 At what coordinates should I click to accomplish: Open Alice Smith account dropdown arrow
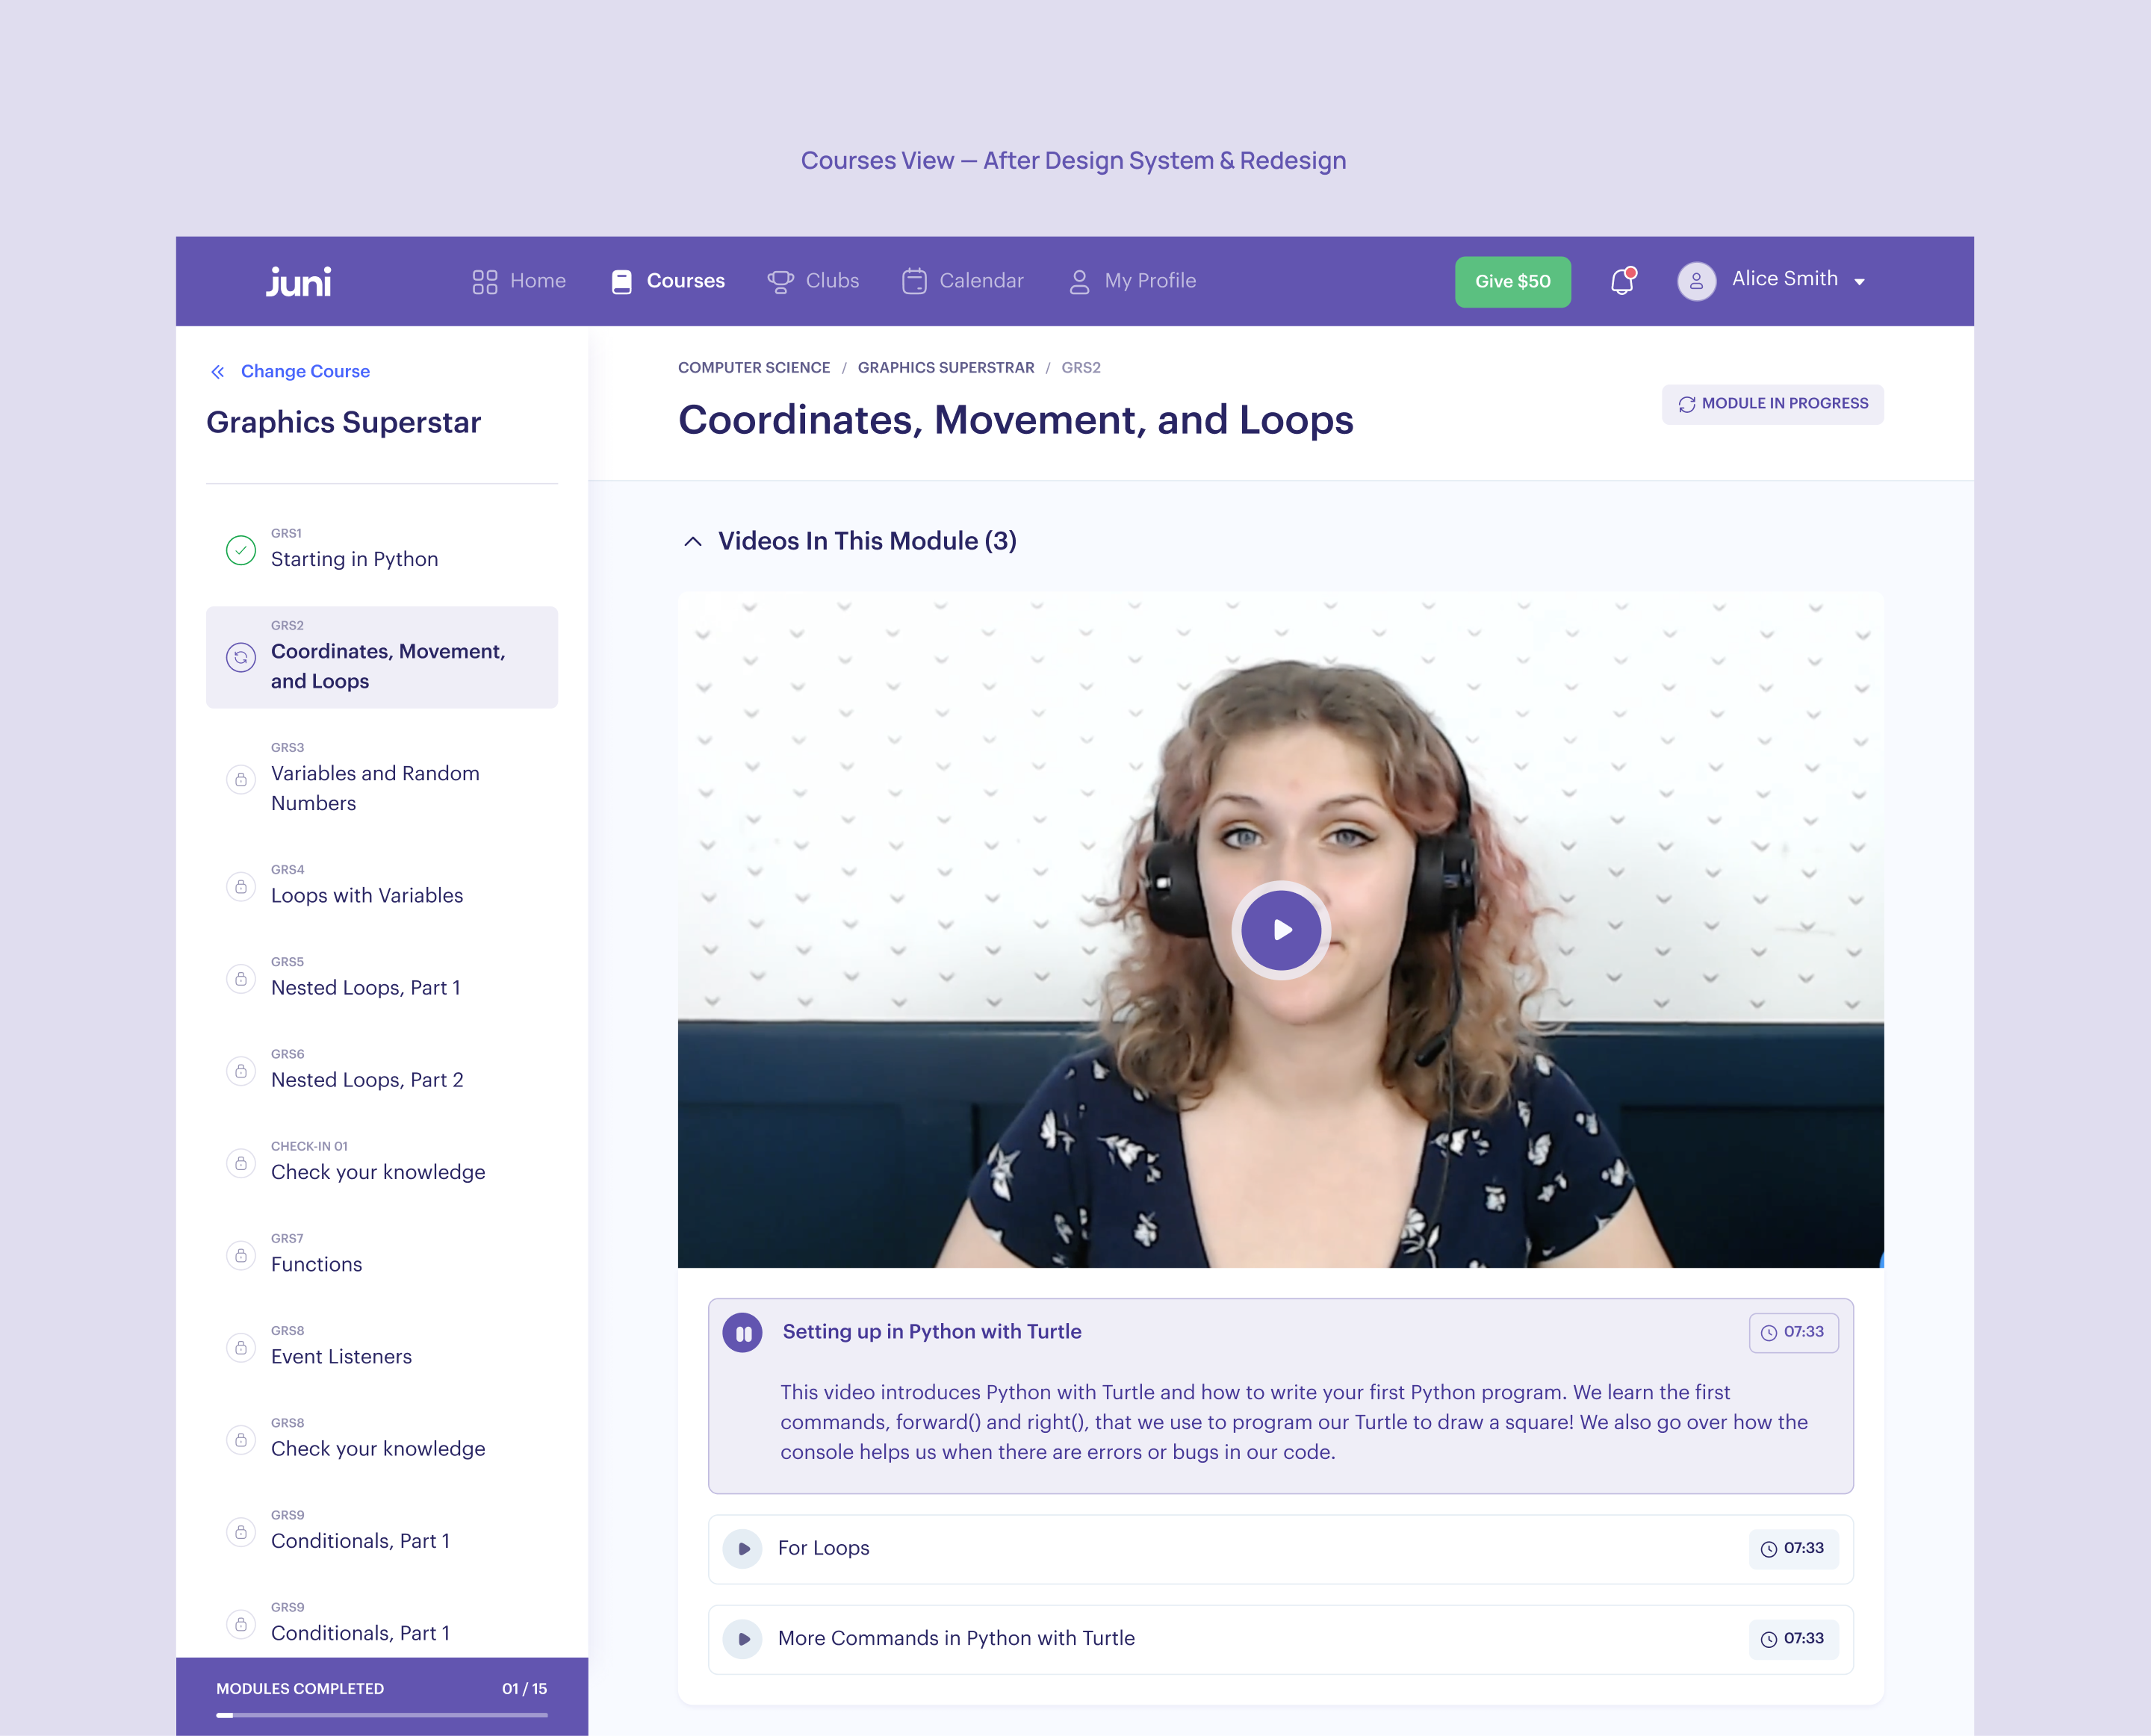1859,282
